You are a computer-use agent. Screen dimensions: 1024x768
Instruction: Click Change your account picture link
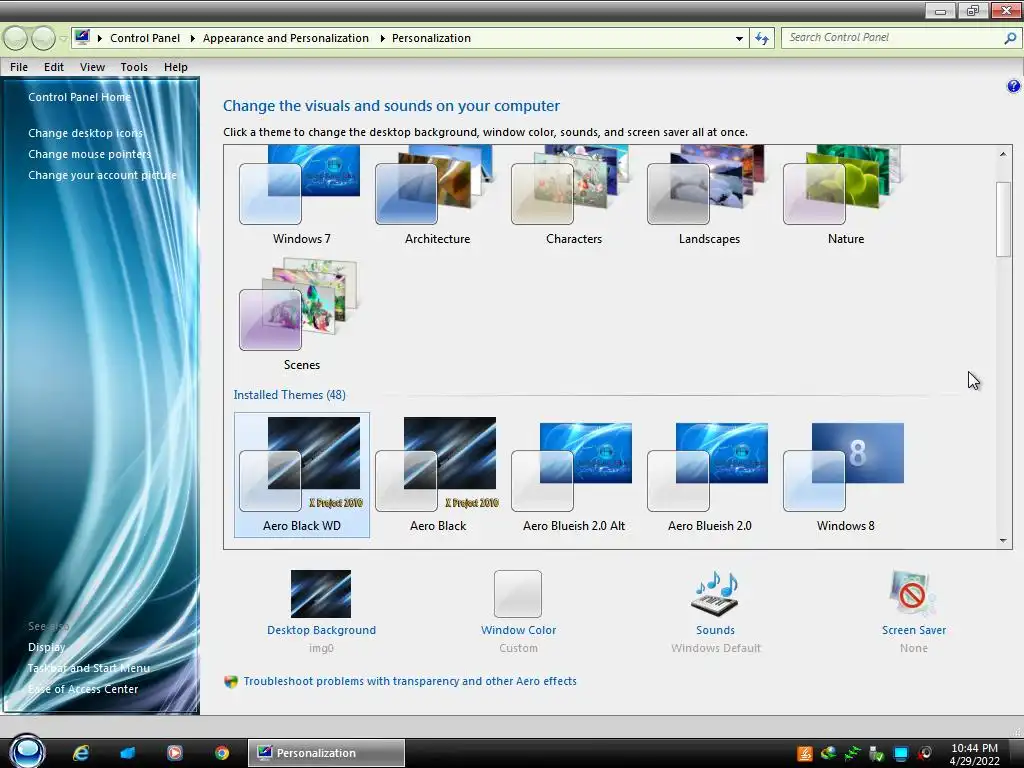[x=103, y=174]
